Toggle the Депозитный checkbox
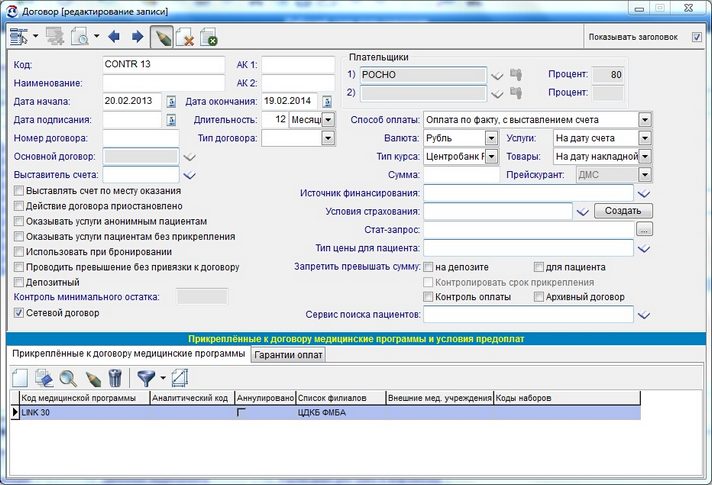The height and width of the screenshot is (485, 712). pyautogui.click(x=19, y=282)
